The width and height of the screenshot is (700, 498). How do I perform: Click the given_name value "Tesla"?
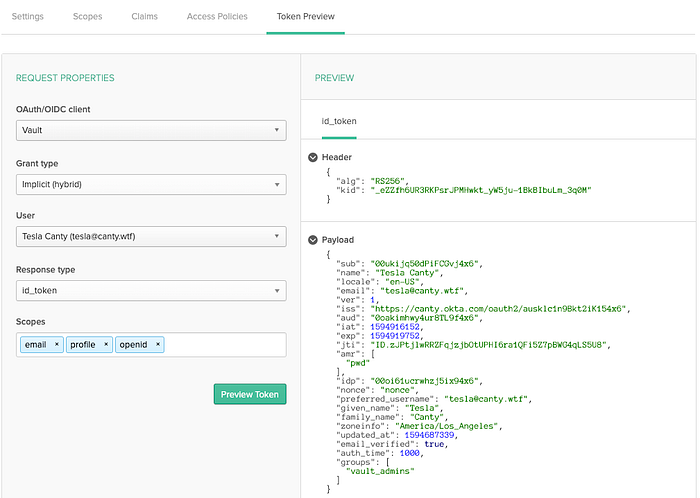(x=422, y=408)
